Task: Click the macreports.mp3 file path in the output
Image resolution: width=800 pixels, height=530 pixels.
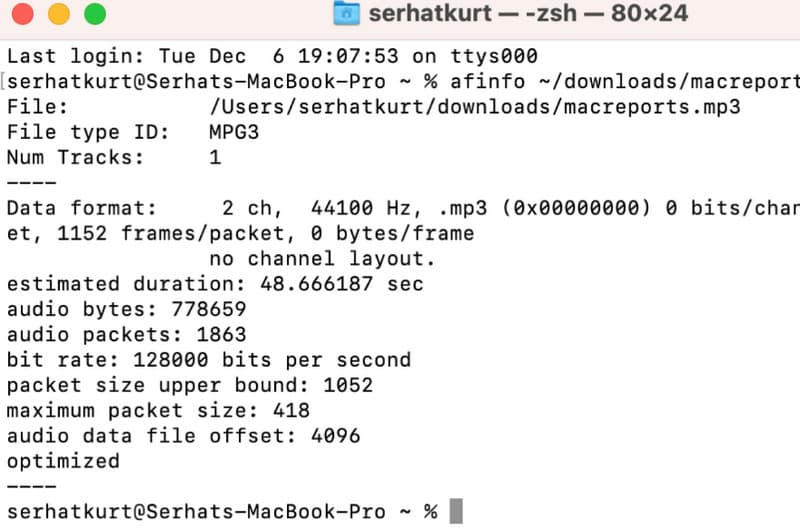Action: pyautogui.click(x=475, y=106)
